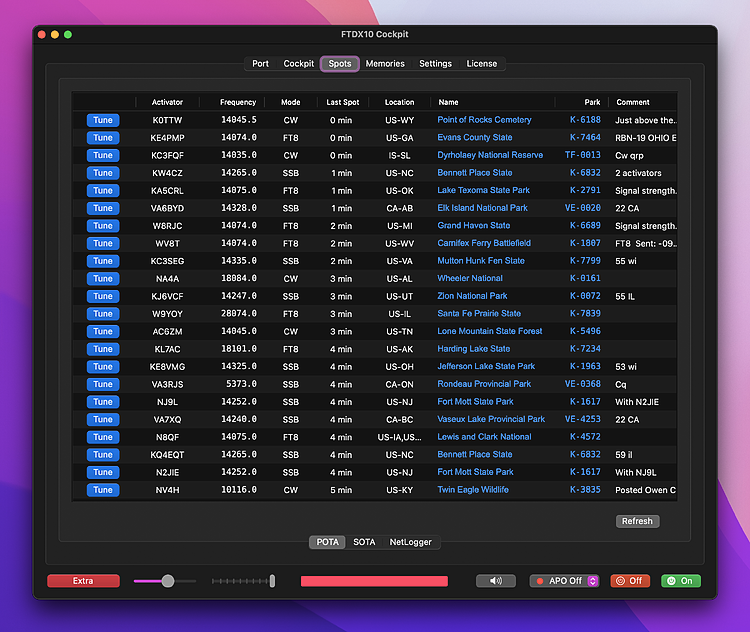Image resolution: width=750 pixels, height=632 pixels.
Task: Click the tick-marked slider handle
Action: tap(272, 581)
